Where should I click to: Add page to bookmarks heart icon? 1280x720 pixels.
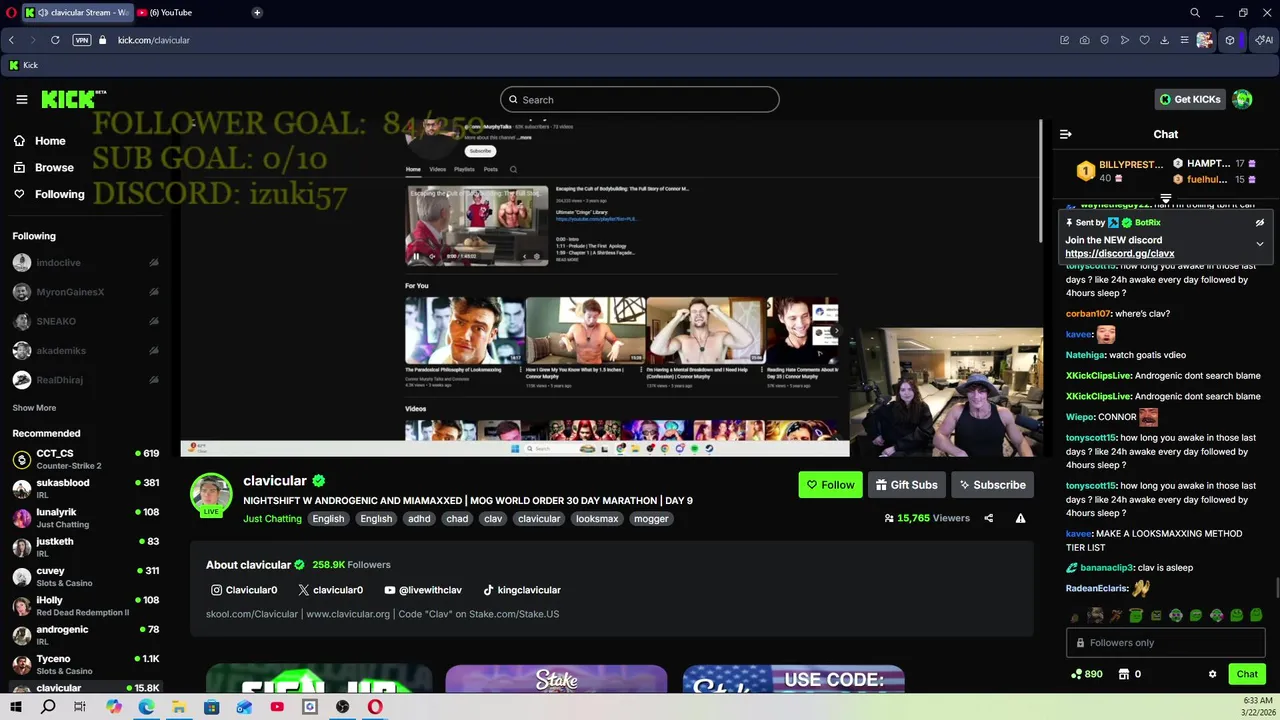(1144, 40)
